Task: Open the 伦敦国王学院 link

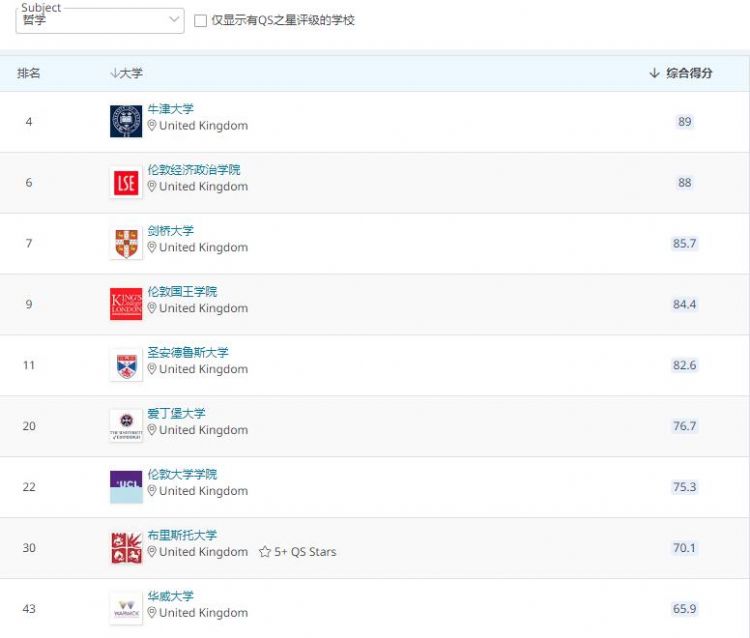Action: [x=182, y=291]
